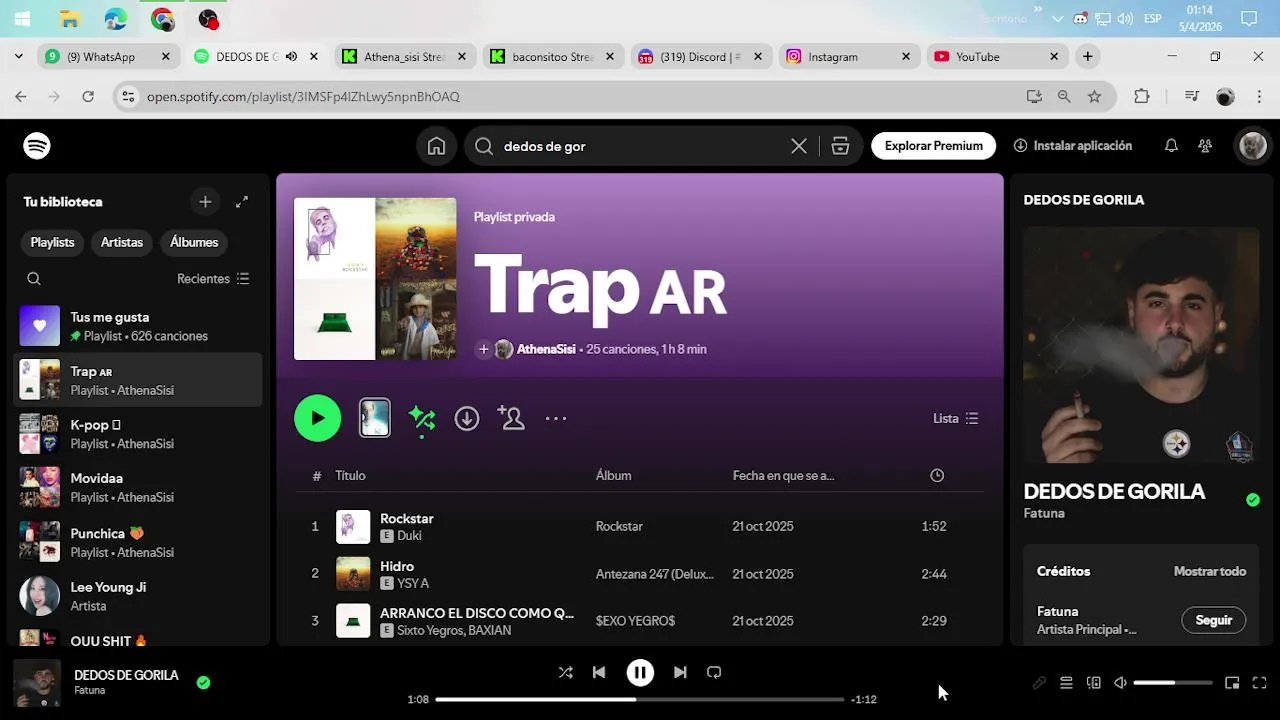Open Windows Start menu
Image resolution: width=1280 pixels, height=720 pixels.
[22, 18]
